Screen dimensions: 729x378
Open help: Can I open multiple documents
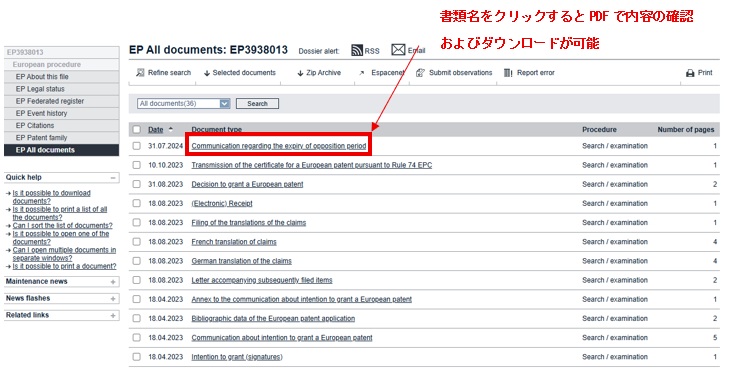tap(64, 254)
